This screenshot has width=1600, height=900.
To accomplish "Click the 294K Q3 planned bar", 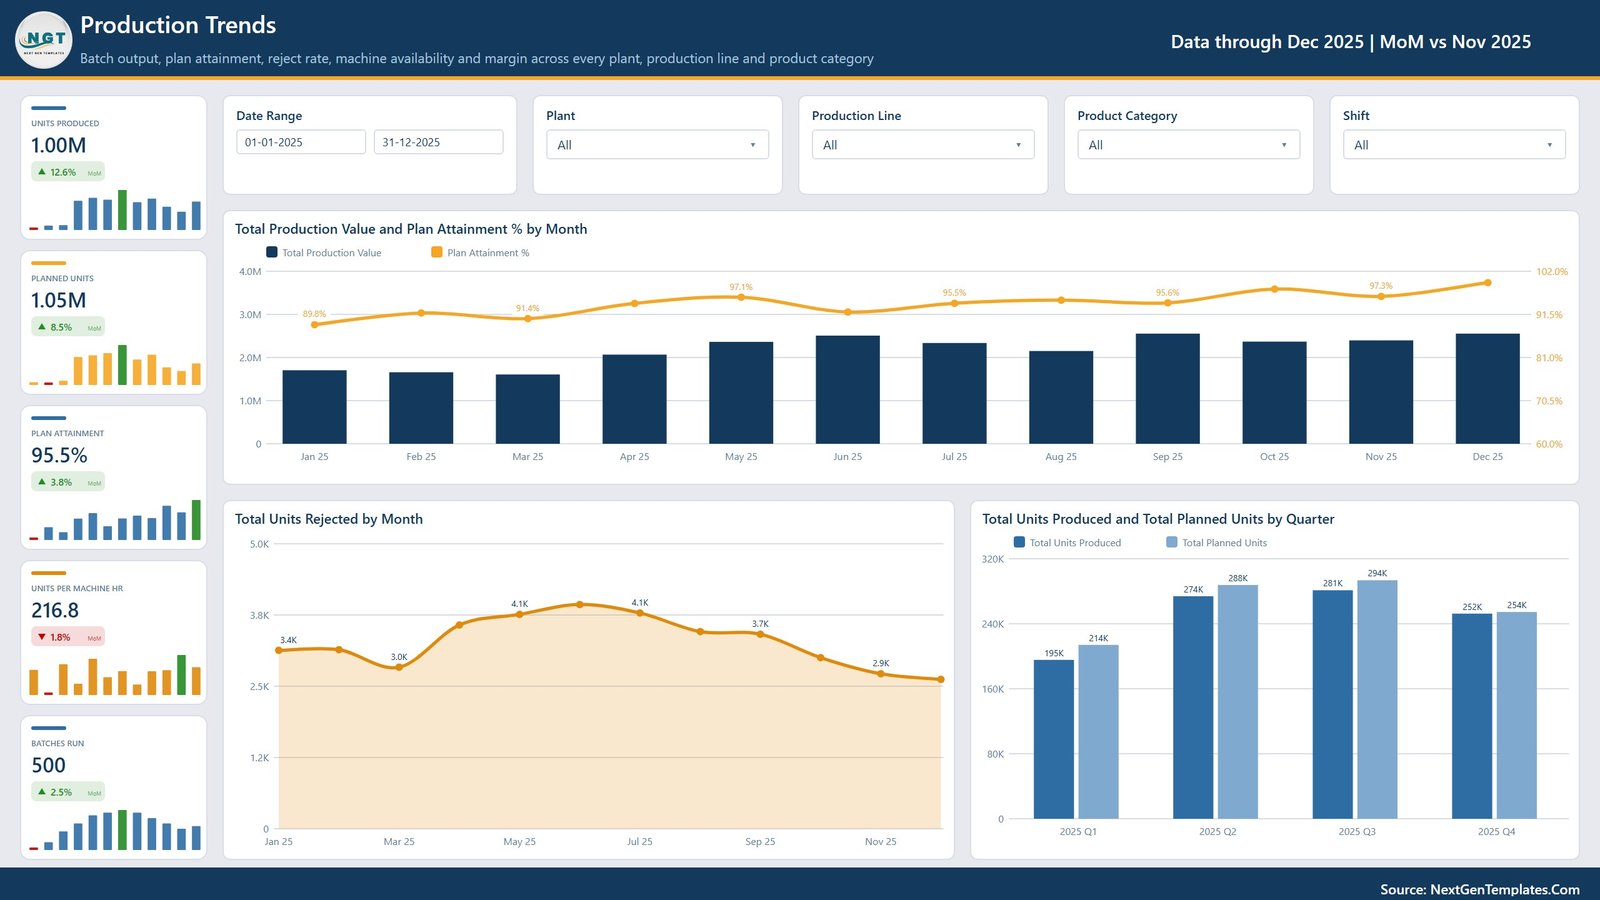I will click(1377, 700).
